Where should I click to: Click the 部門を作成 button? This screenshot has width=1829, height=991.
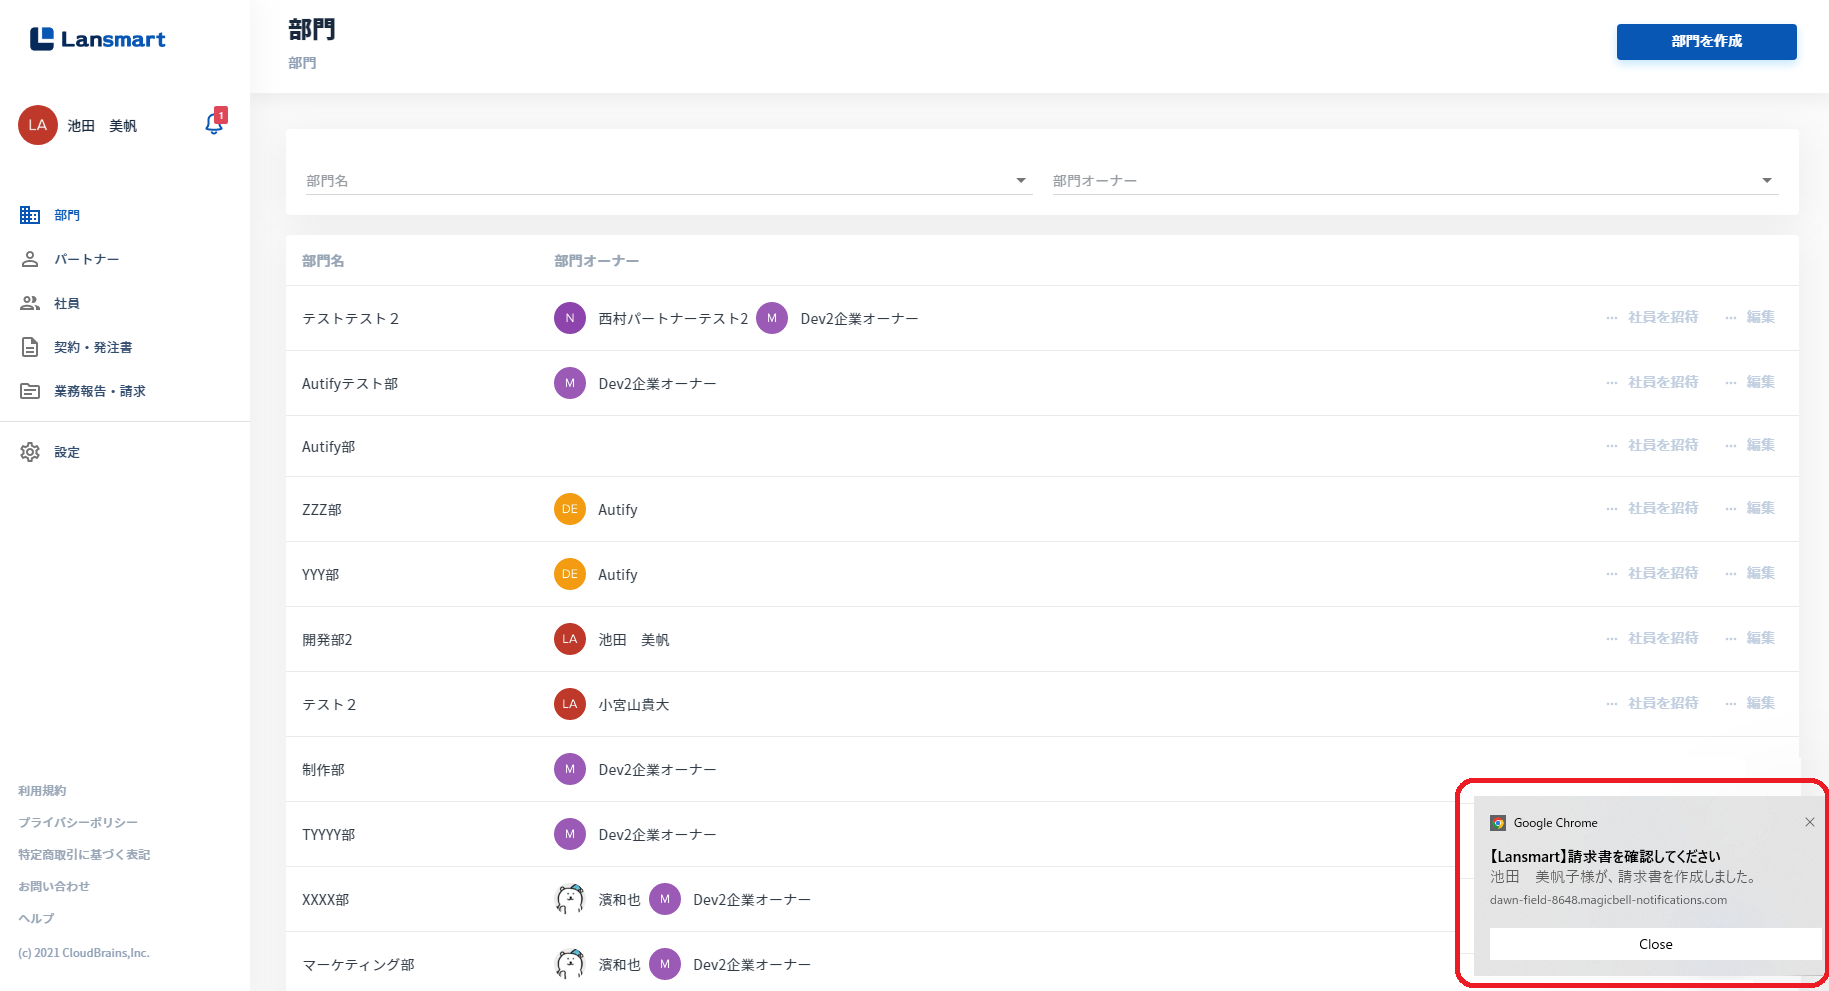tap(1706, 41)
